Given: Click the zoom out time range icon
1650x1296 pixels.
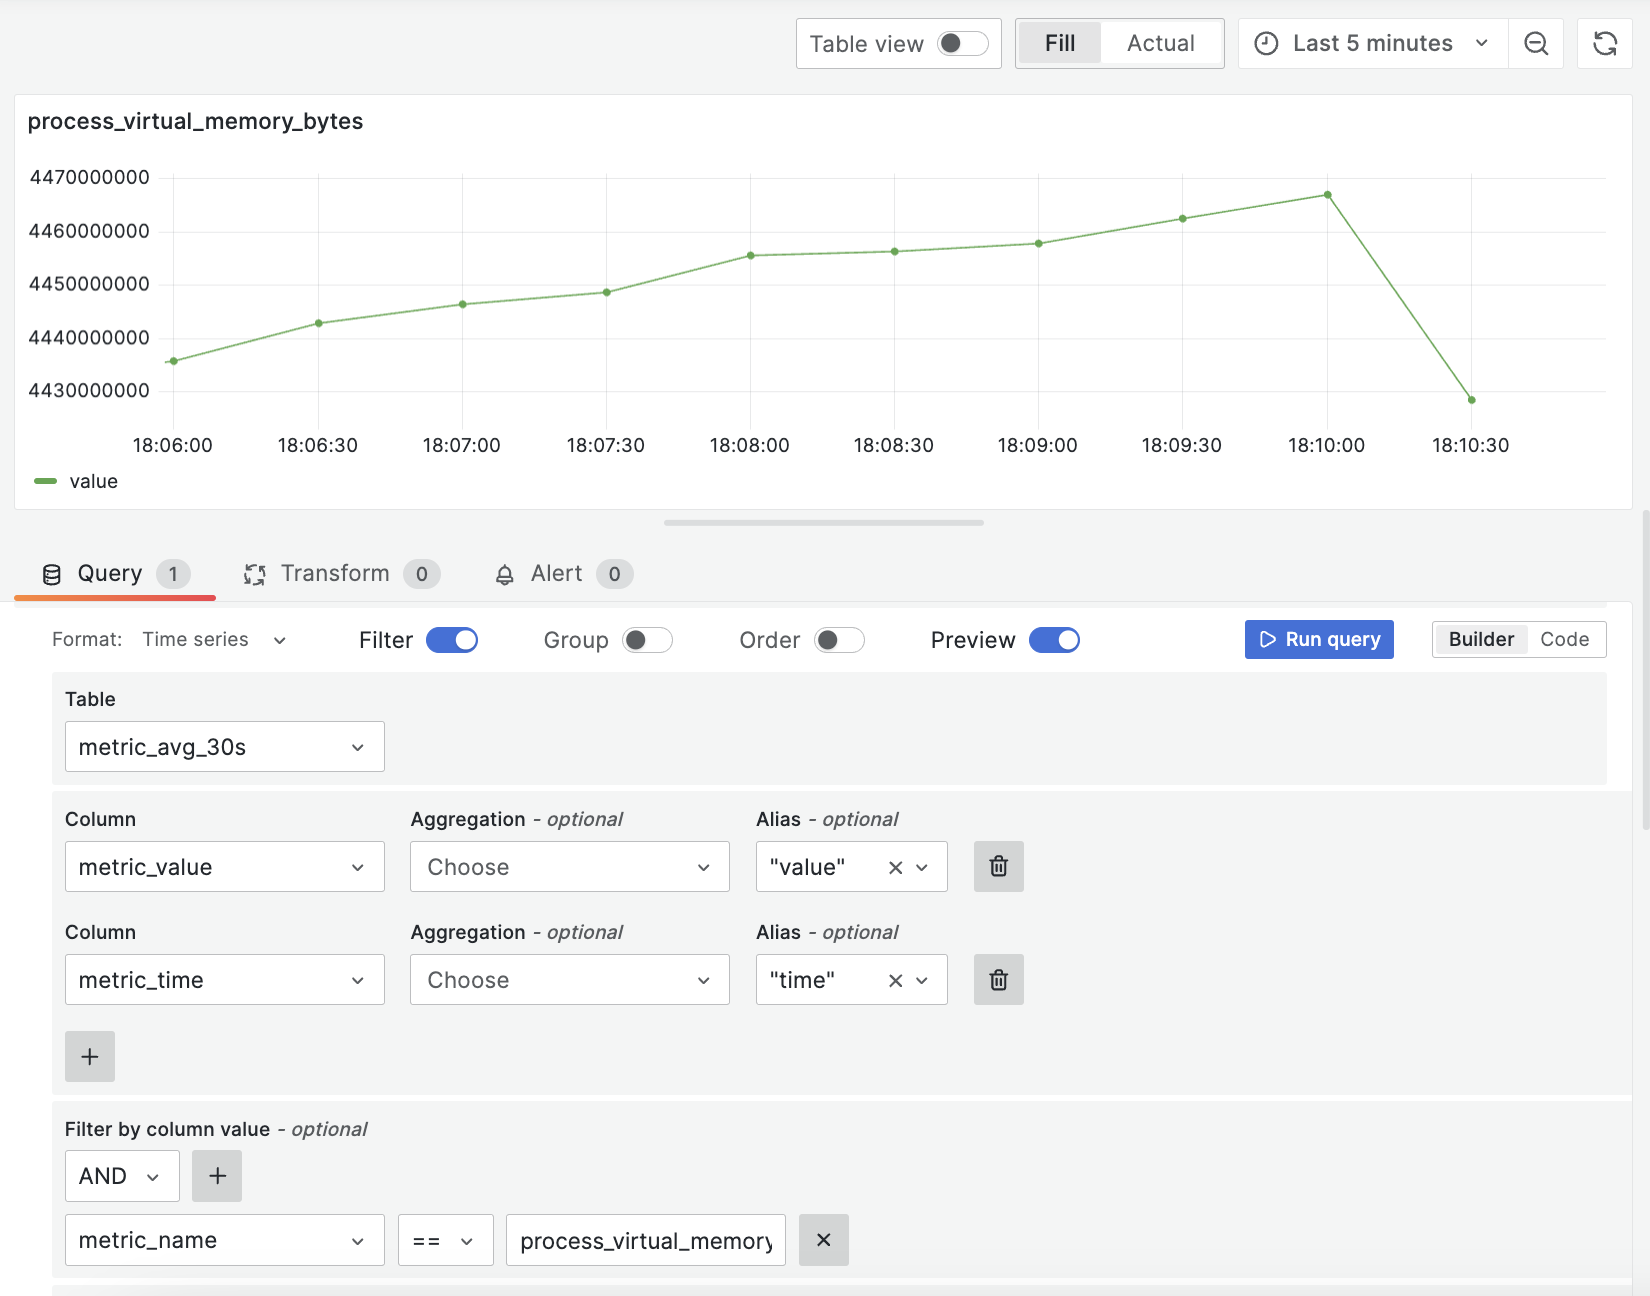Looking at the screenshot, I should [x=1536, y=44].
